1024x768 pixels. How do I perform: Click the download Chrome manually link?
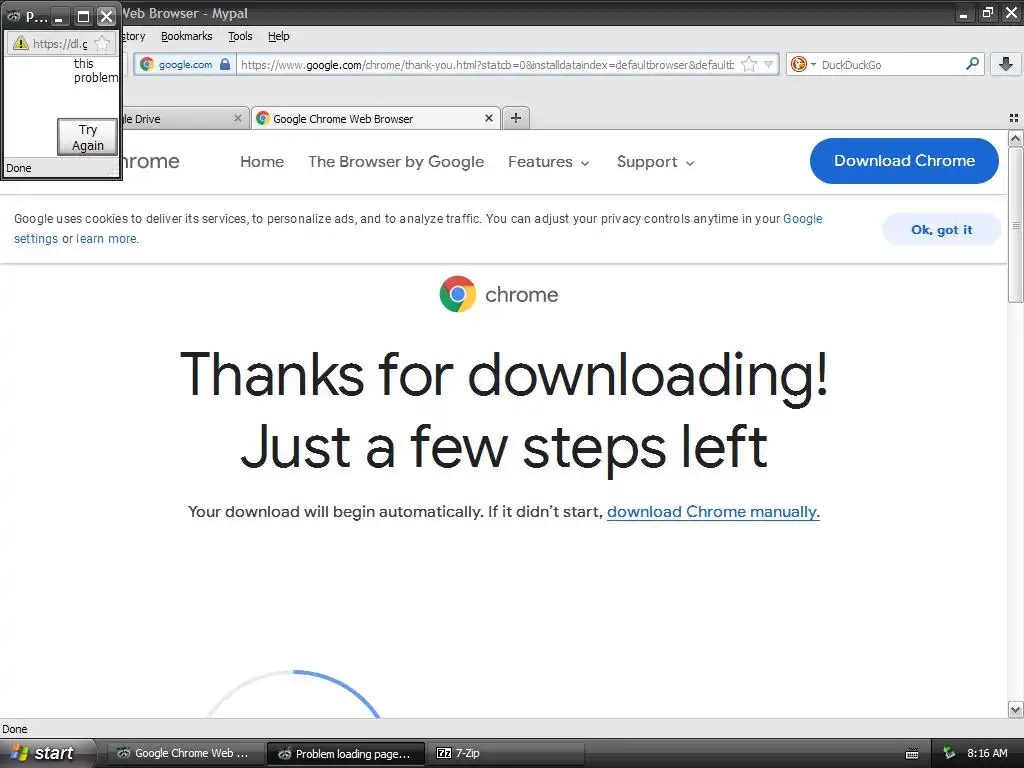click(713, 511)
